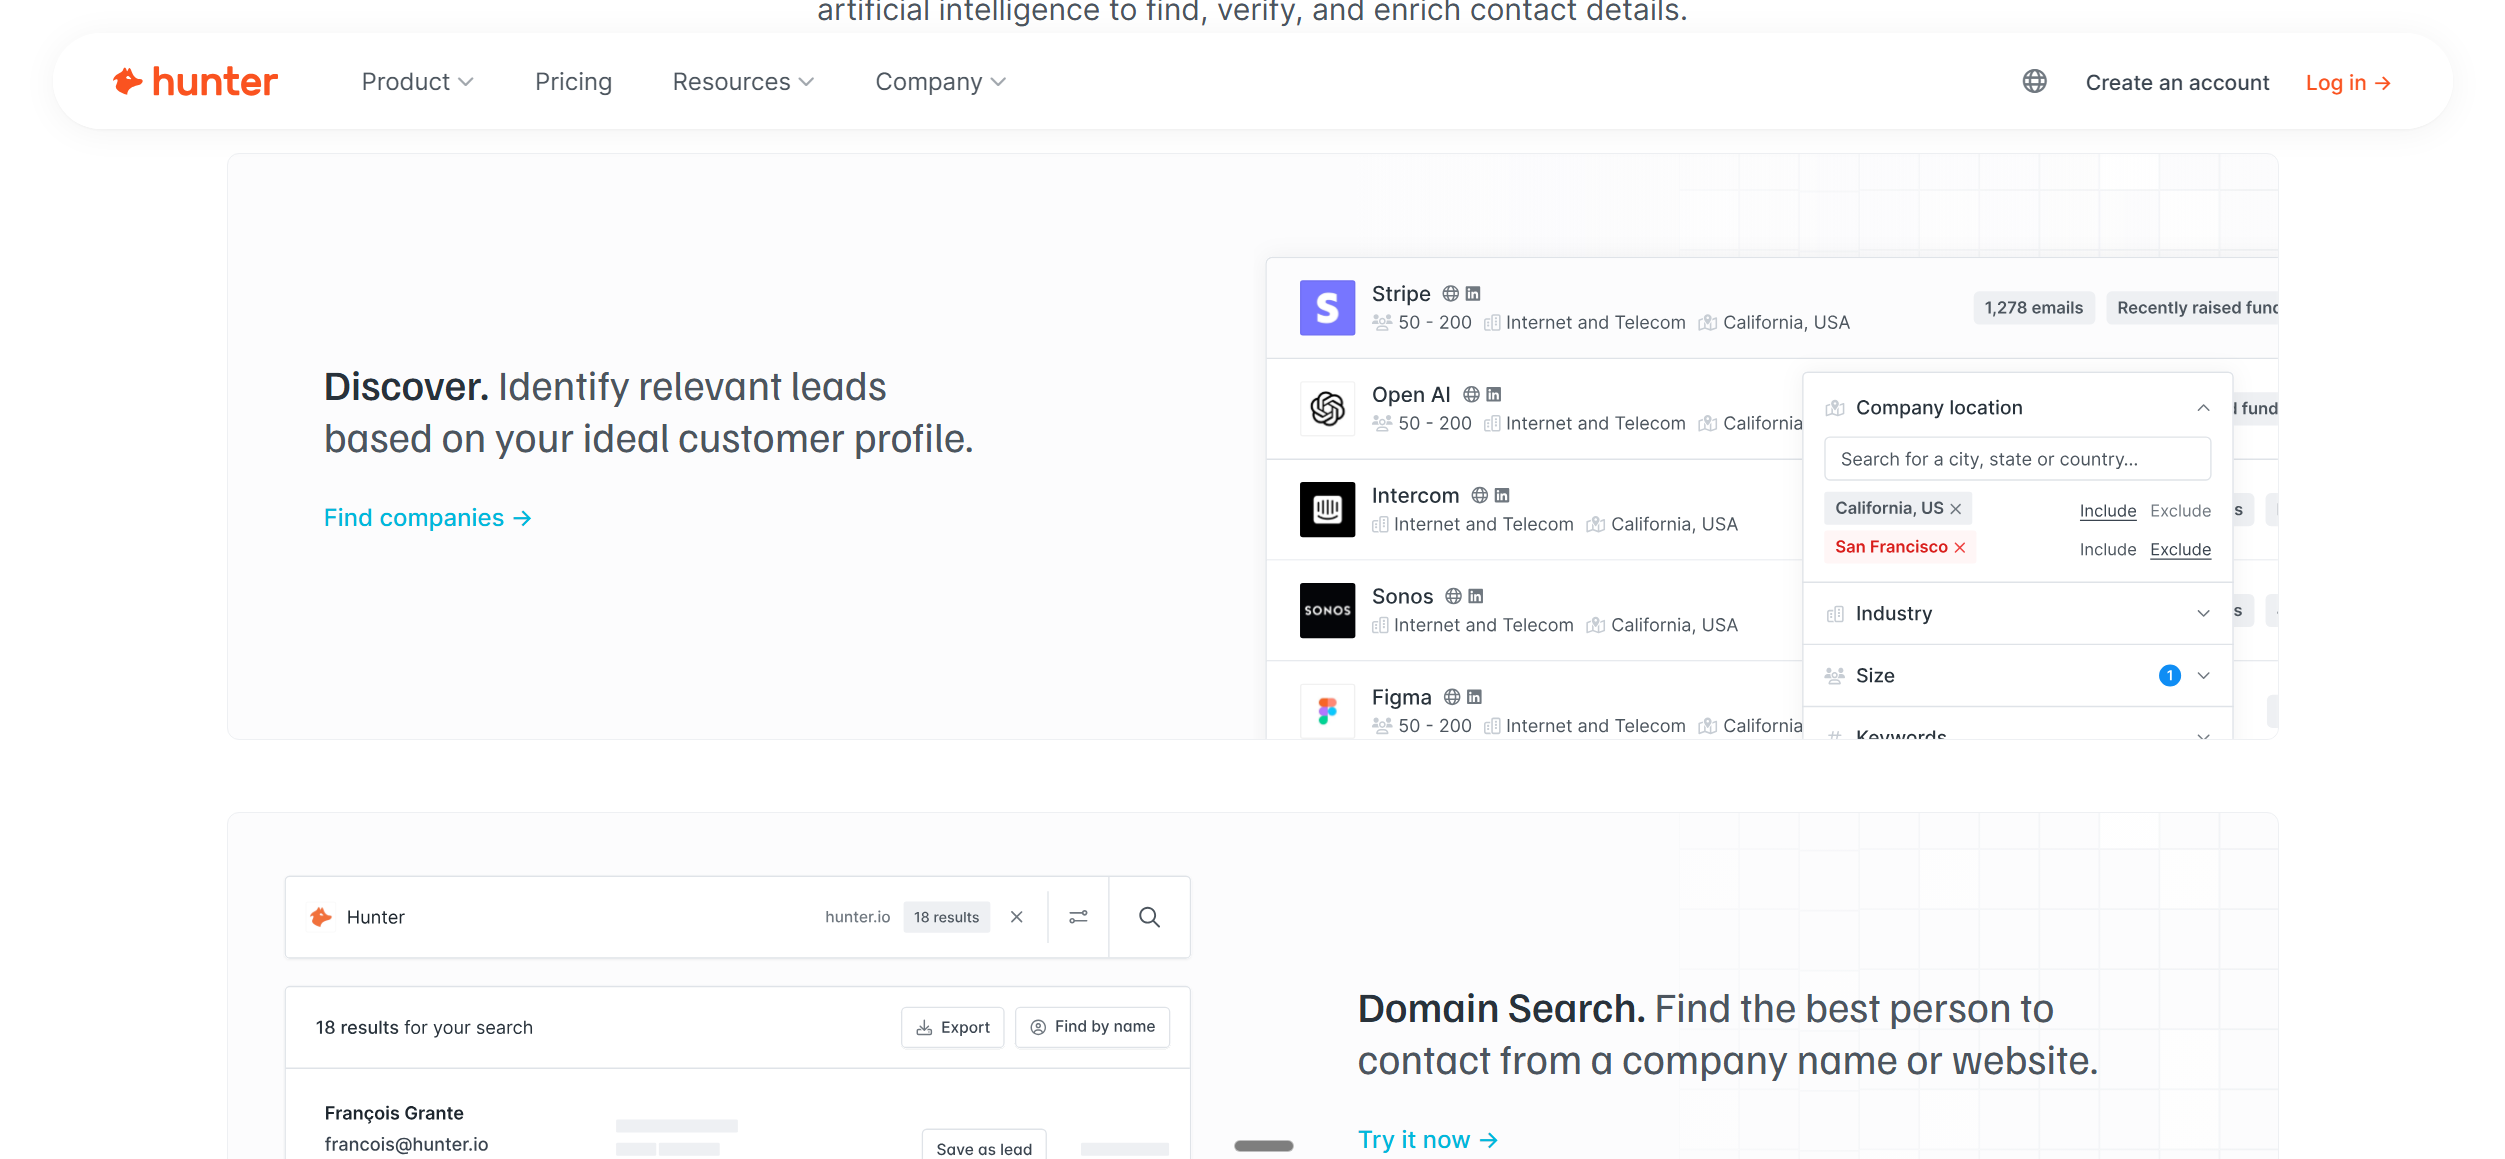Remove the San Francisco location tag
Screen dimensions: 2505x1159
(x=1960, y=548)
